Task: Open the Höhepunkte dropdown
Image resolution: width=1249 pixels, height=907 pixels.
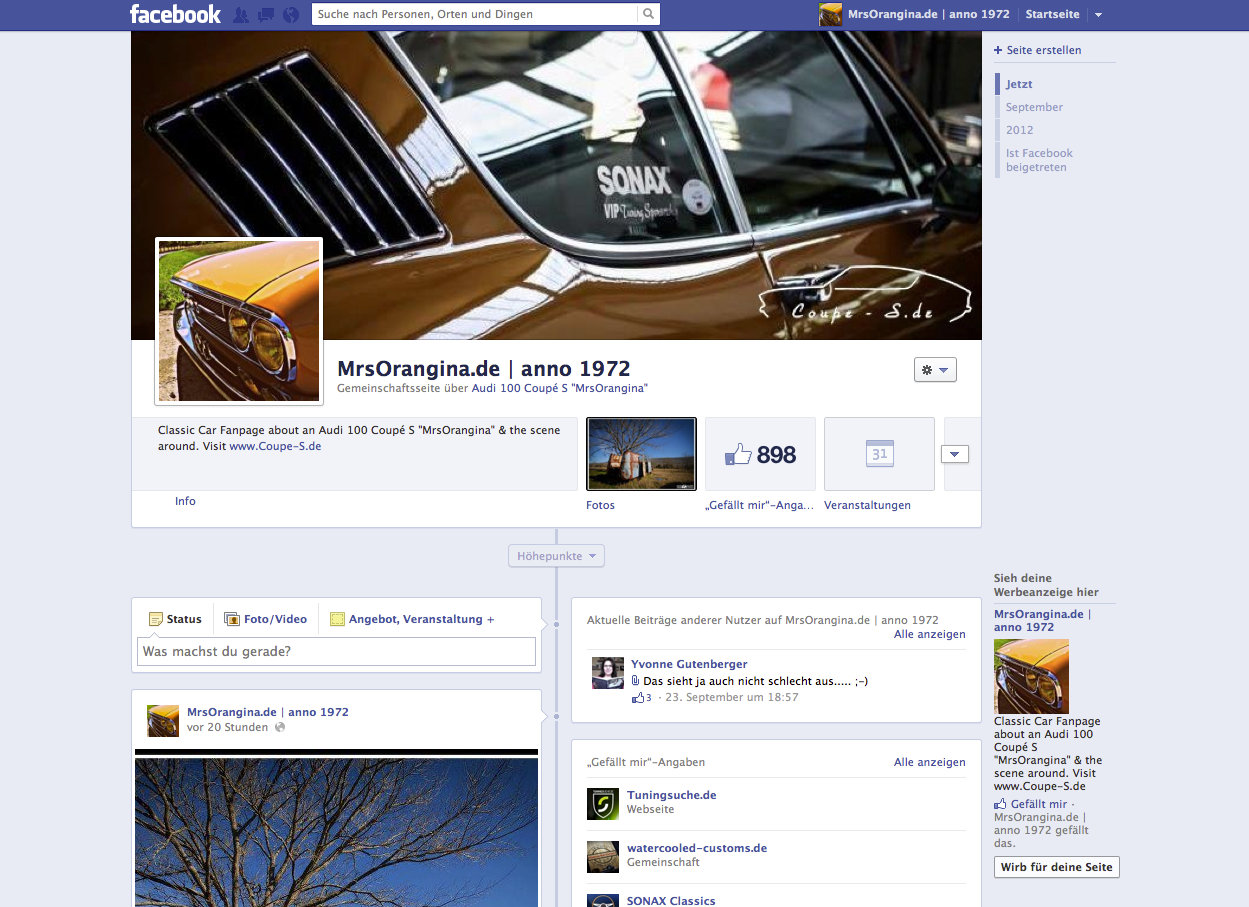Action: pyautogui.click(x=556, y=555)
